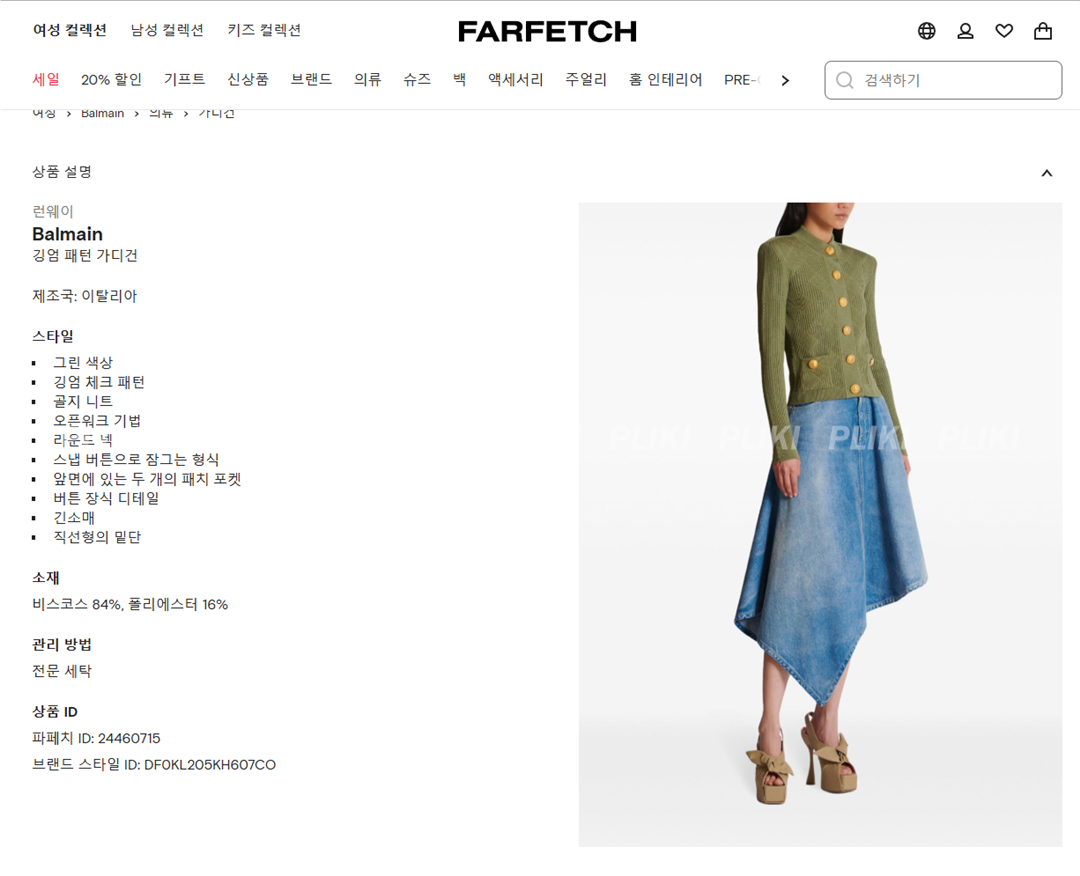Focus the 검색하기 search field
Viewport: 1080px width, 876px height.
pos(943,80)
